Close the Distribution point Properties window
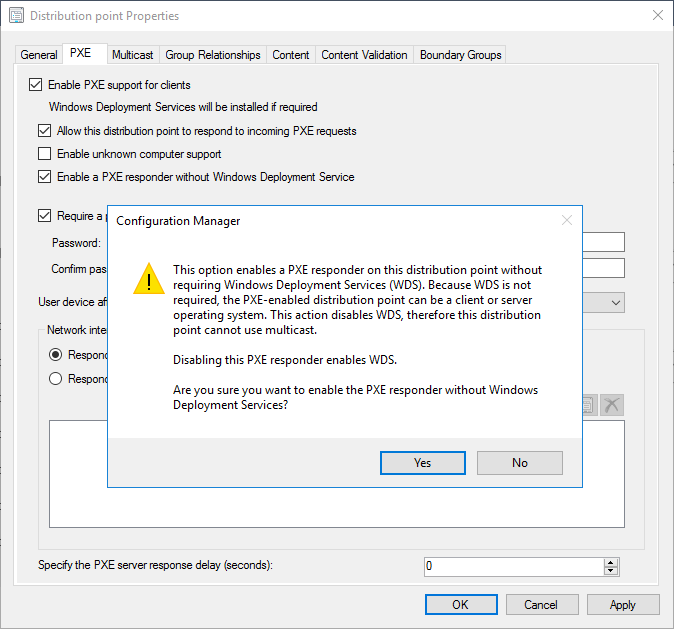The image size is (674, 629). 657,16
